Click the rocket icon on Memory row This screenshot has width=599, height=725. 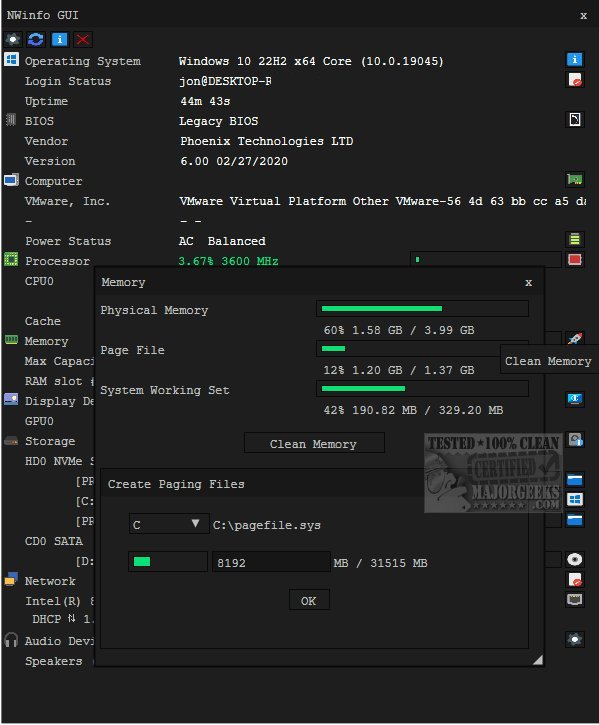coord(574,339)
